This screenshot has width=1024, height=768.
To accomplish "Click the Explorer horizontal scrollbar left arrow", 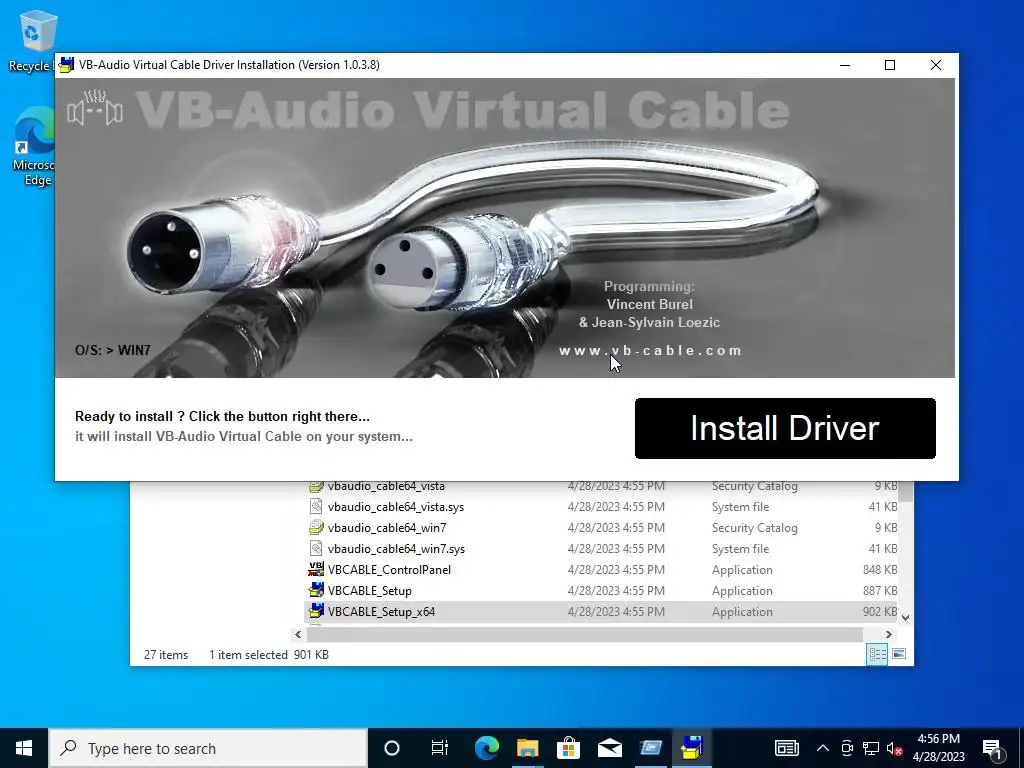I will point(298,634).
